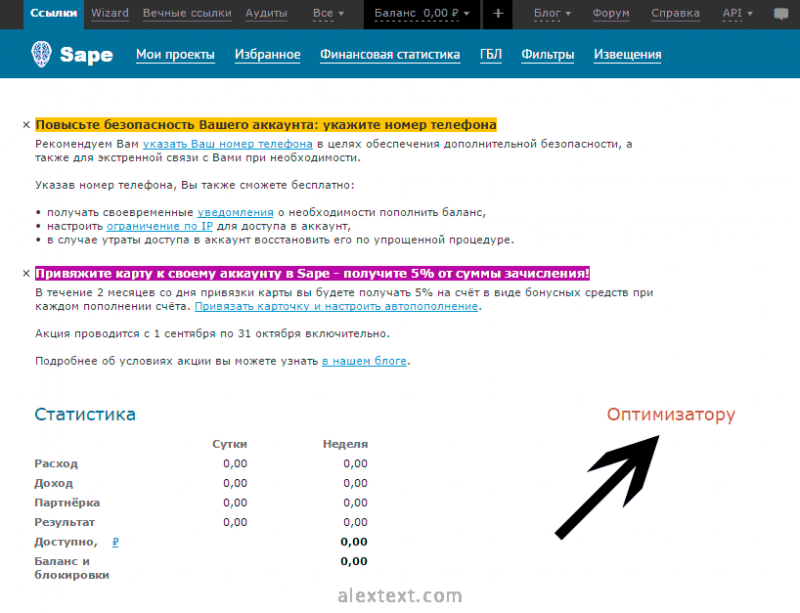Open Финансовая статистика page
This screenshot has width=800, height=613.
(390, 55)
